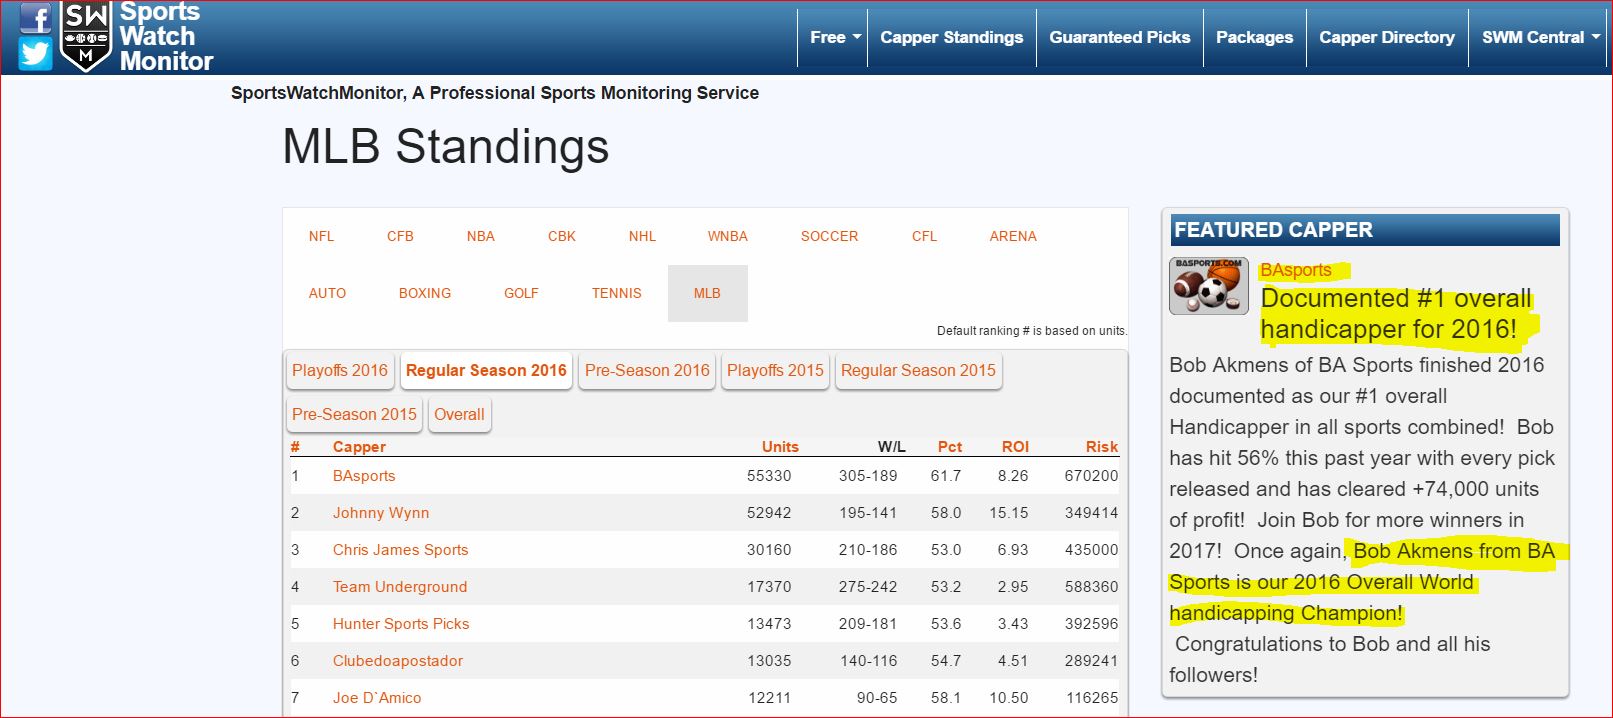Open Clubedoapostador capper link
Image resolution: width=1613 pixels, height=718 pixels.
click(x=398, y=661)
